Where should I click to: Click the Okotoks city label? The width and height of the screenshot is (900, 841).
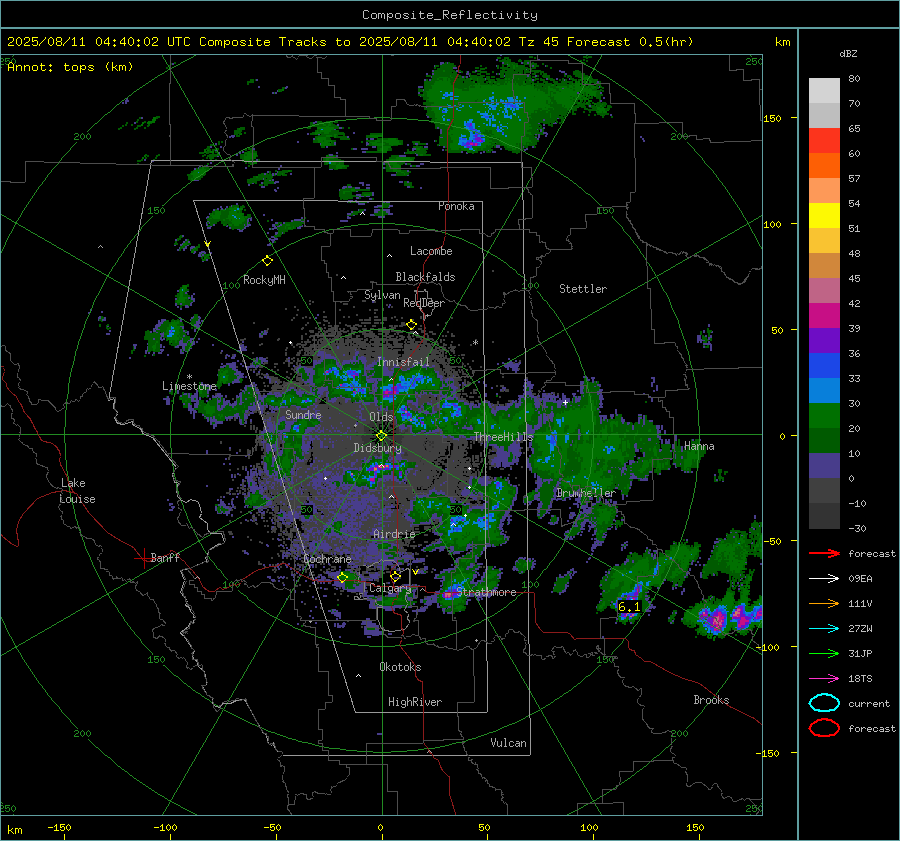(x=400, y=667)
